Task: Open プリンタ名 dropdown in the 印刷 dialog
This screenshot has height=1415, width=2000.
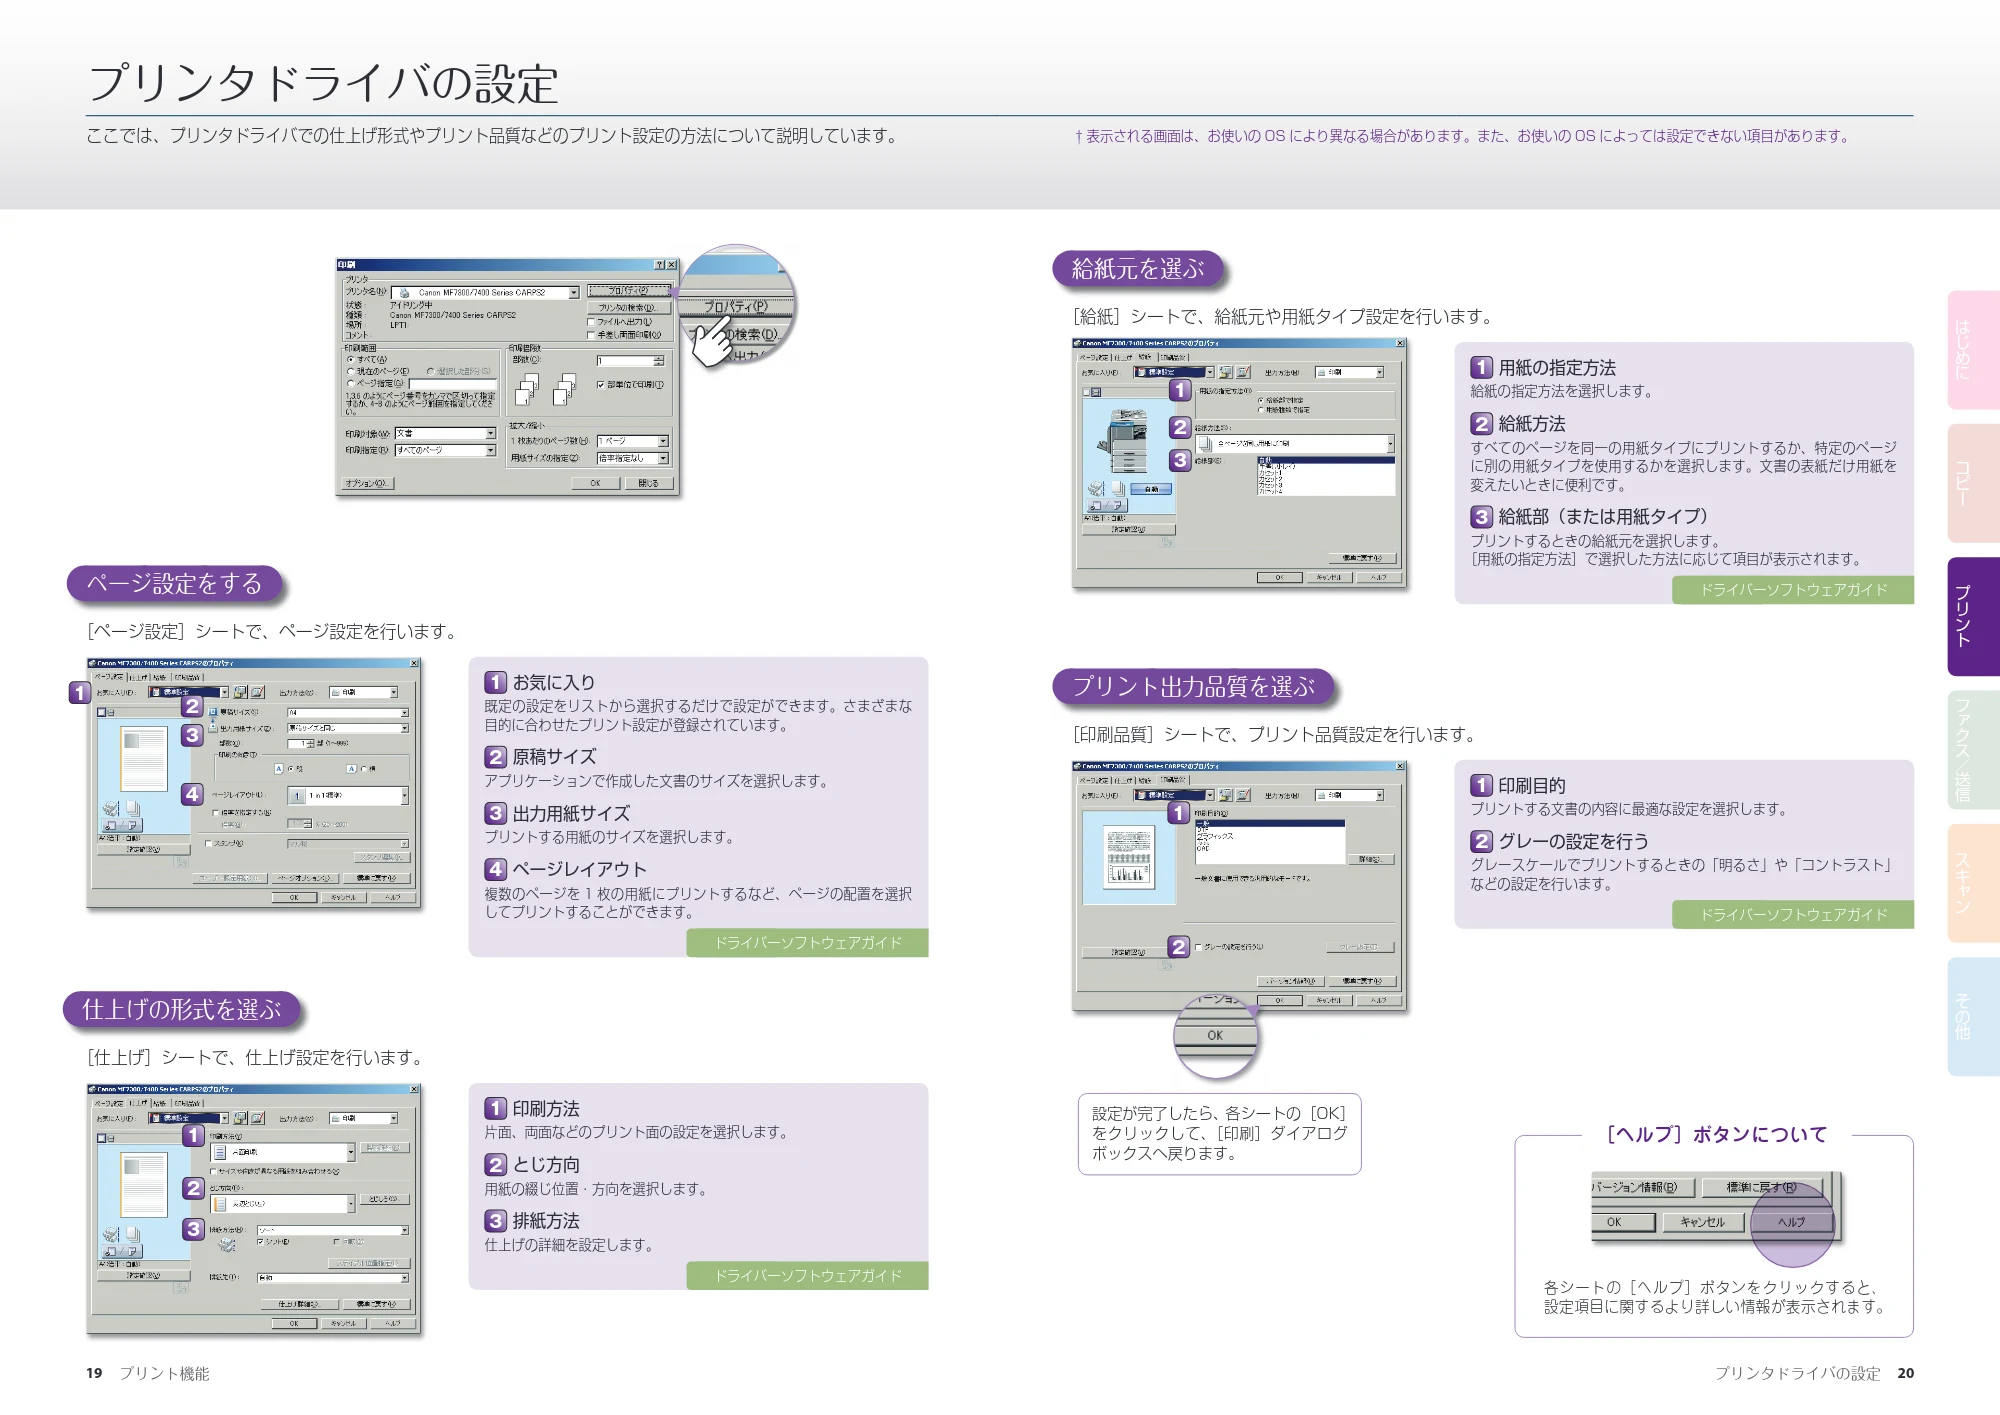Action: pyautogui.click(x=574, y=293)
